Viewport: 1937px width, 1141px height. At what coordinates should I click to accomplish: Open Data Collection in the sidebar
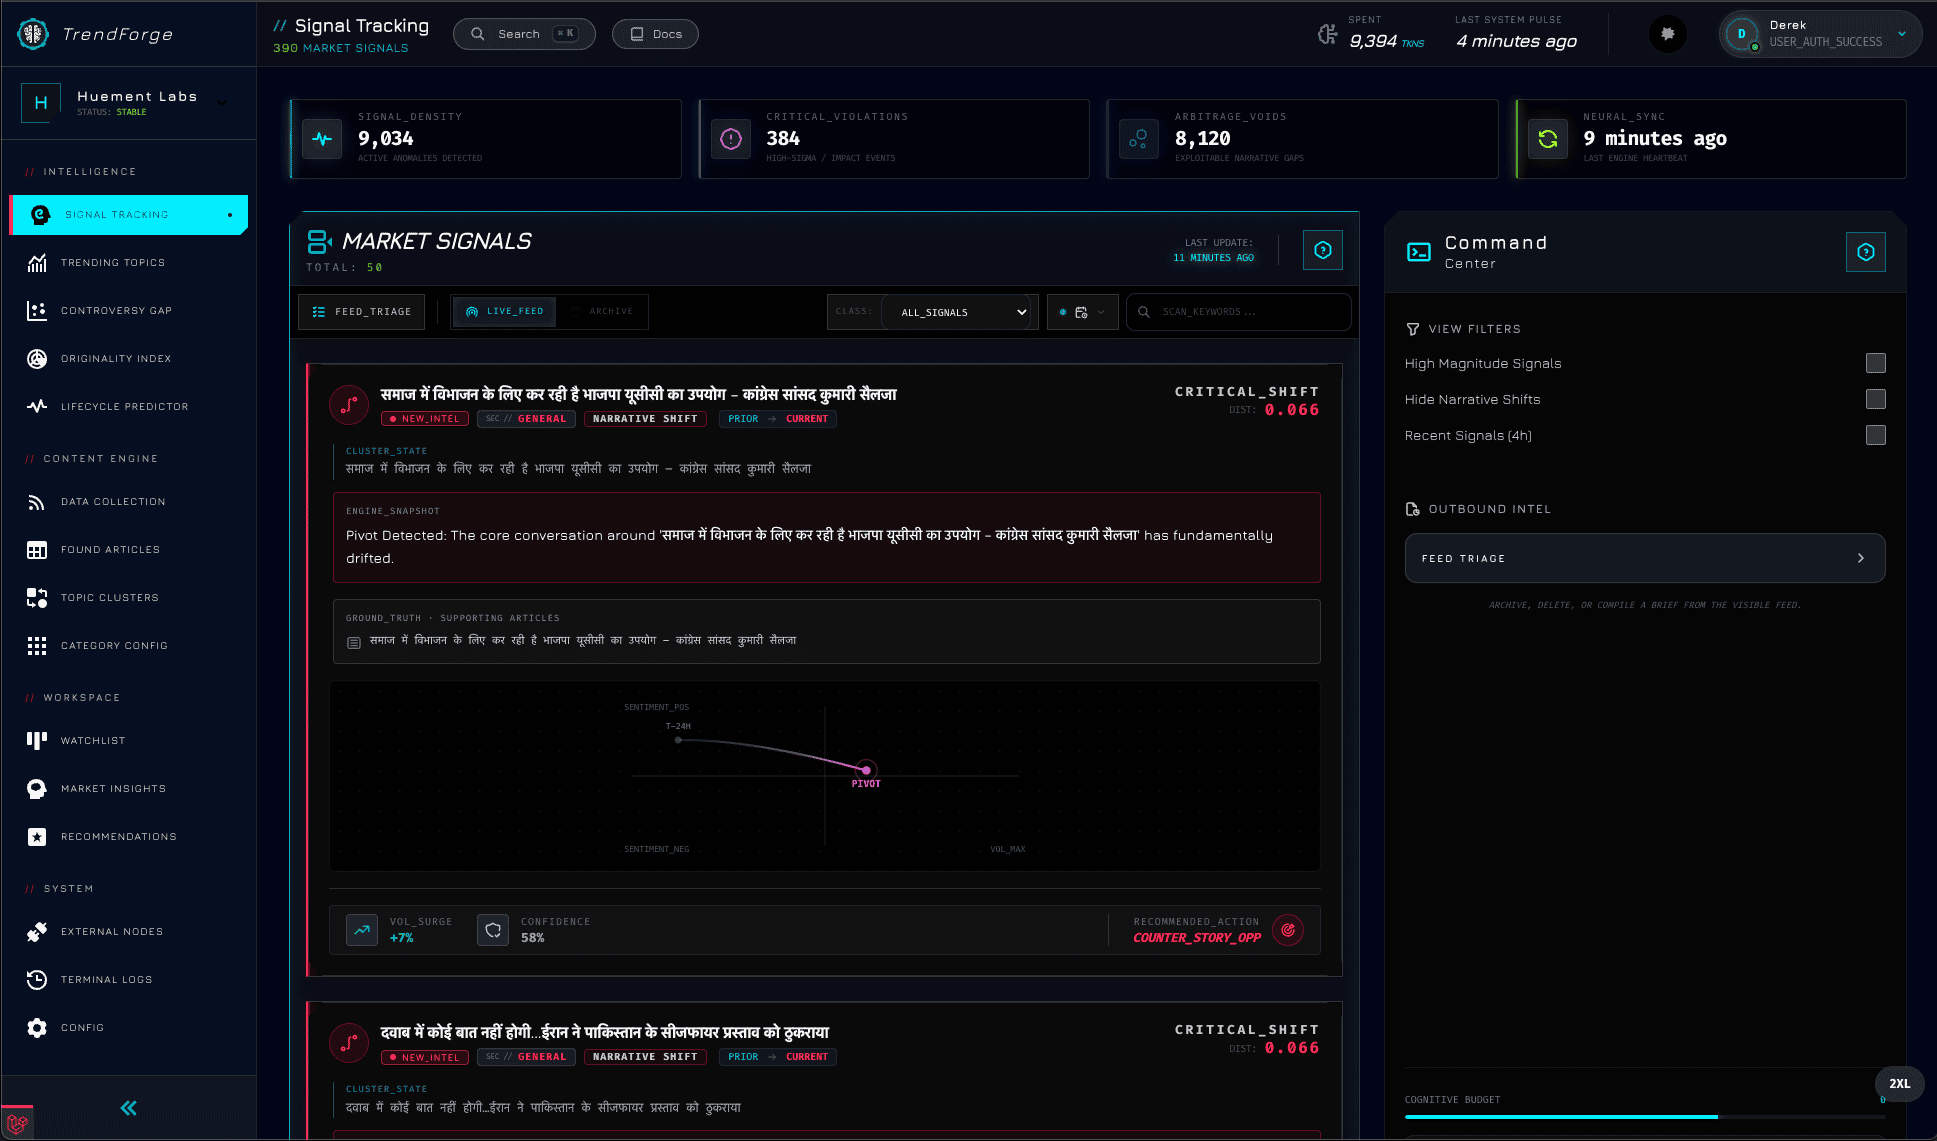click(128, 502)
